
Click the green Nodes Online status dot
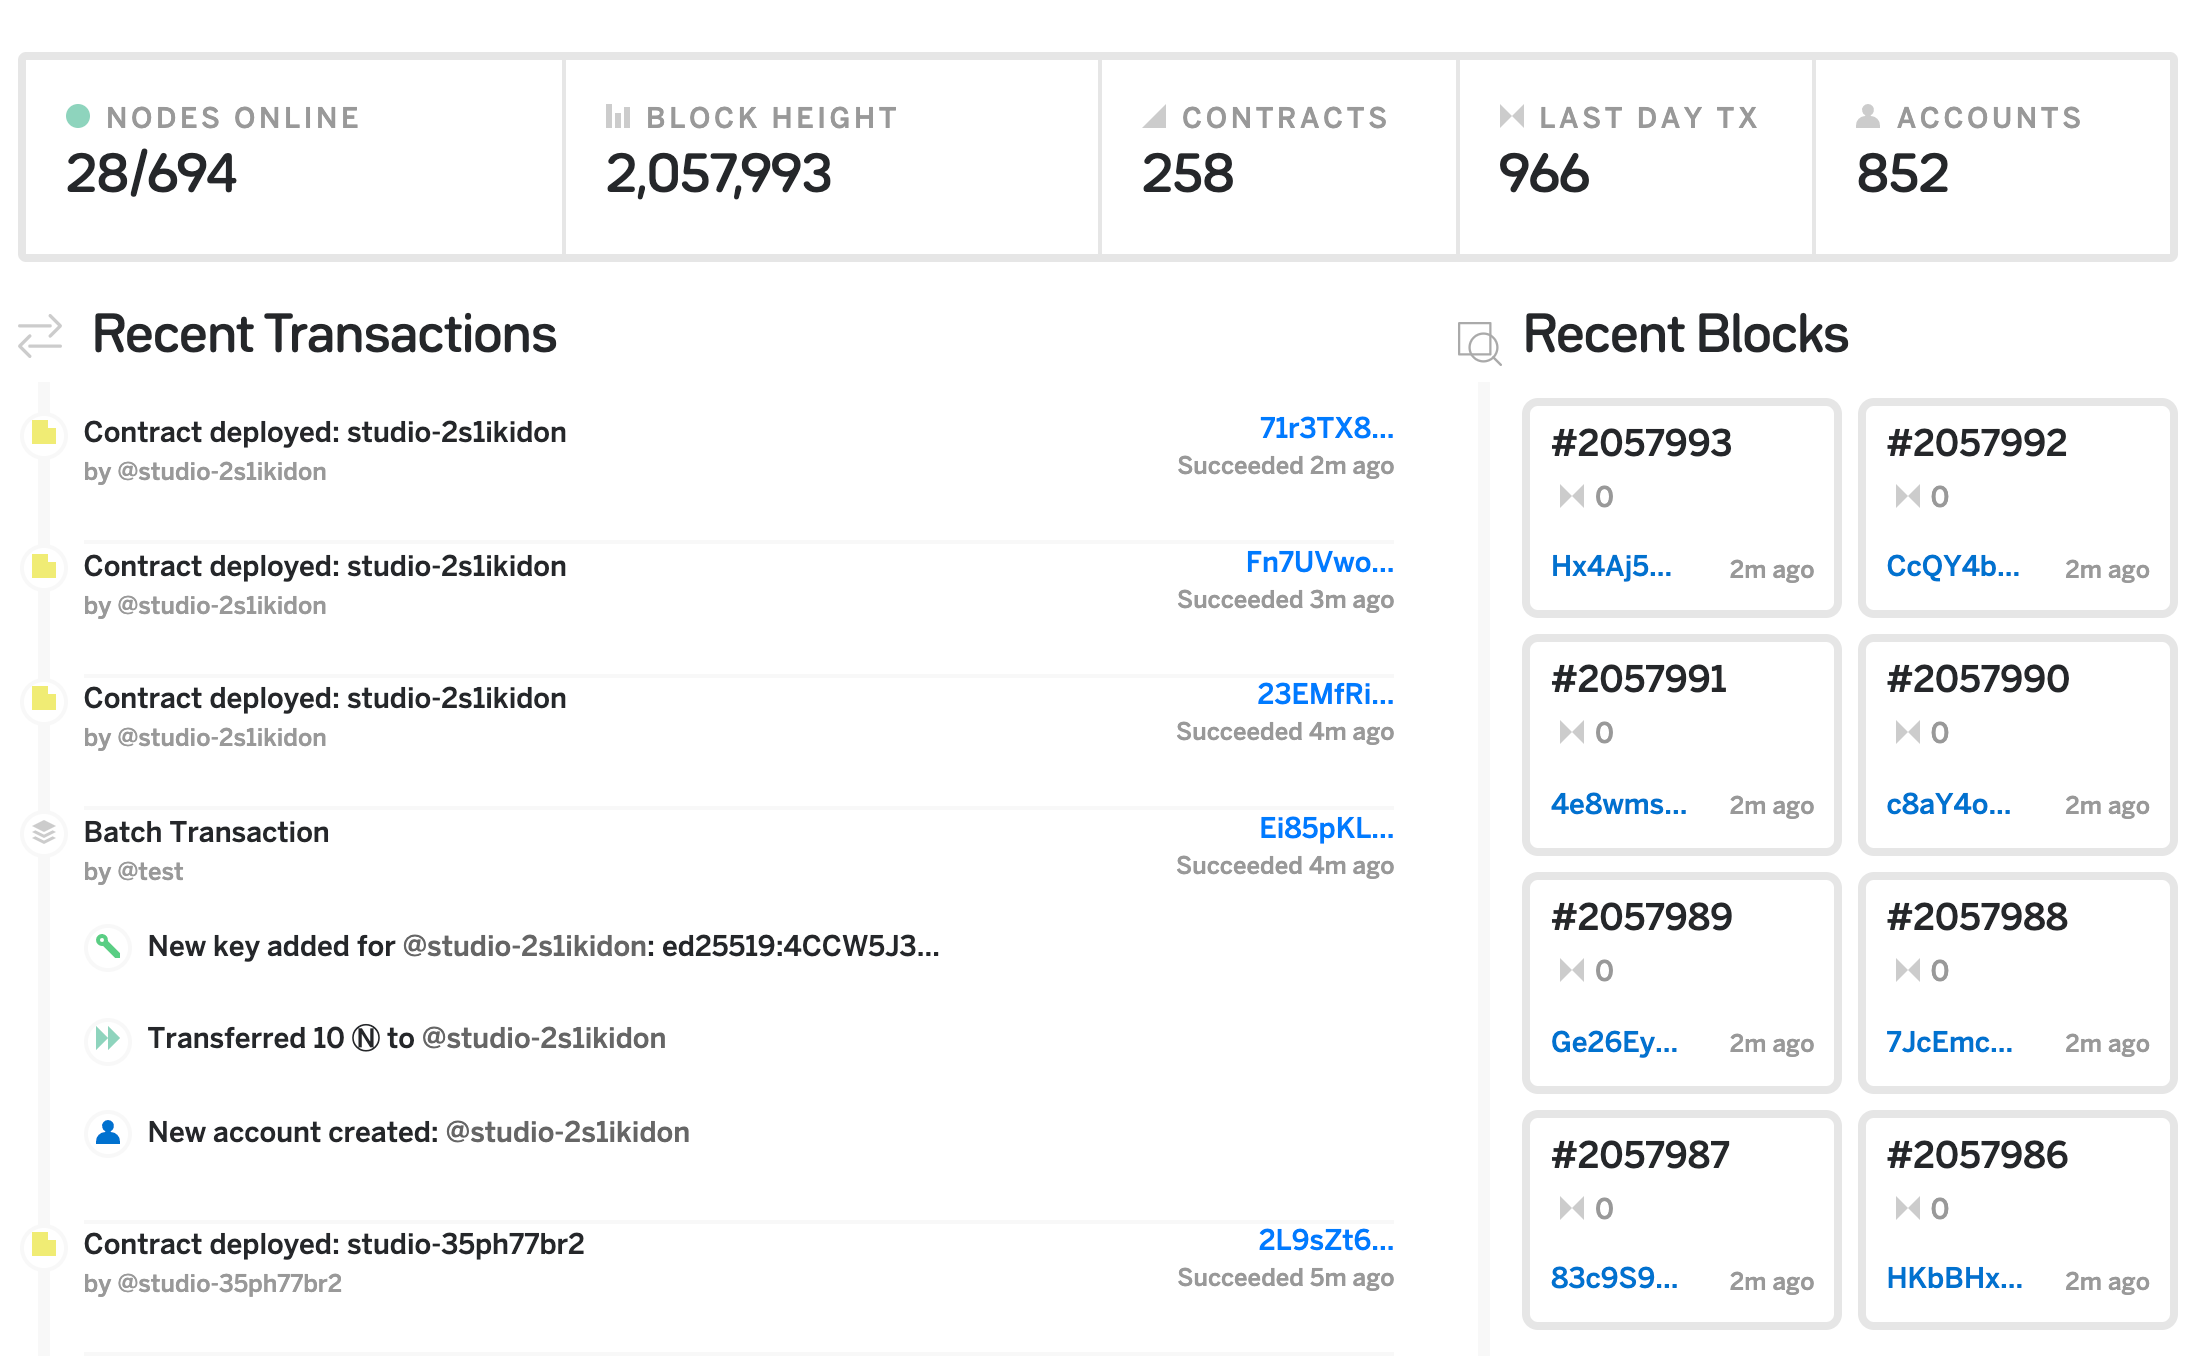click(x=78, y=116)
